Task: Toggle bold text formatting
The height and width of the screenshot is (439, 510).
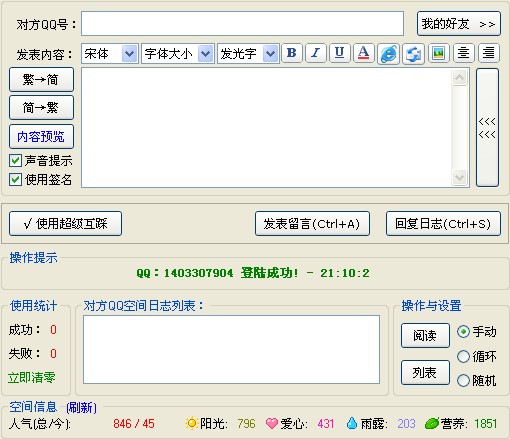Action: pyautogui.click(x=292, y=53)
